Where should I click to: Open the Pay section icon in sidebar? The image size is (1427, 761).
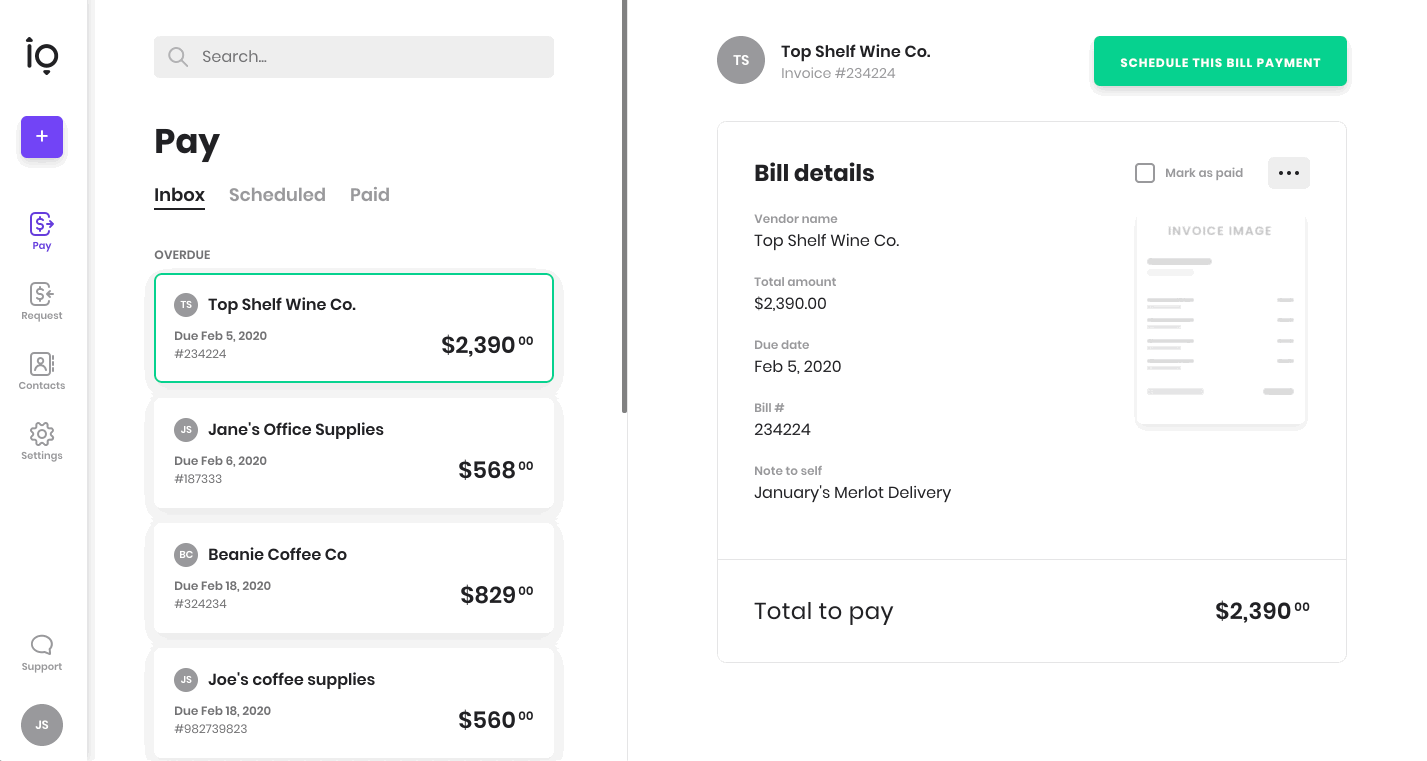point(42,223)
